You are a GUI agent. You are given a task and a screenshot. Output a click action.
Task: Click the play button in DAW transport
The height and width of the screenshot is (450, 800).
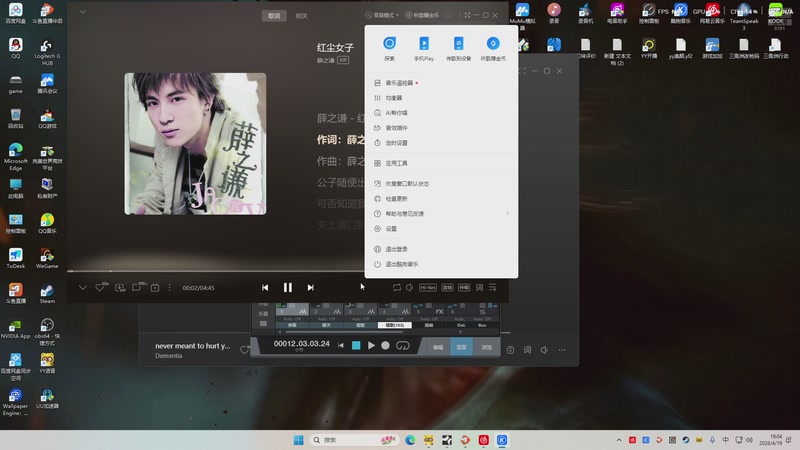pos(371,345)
